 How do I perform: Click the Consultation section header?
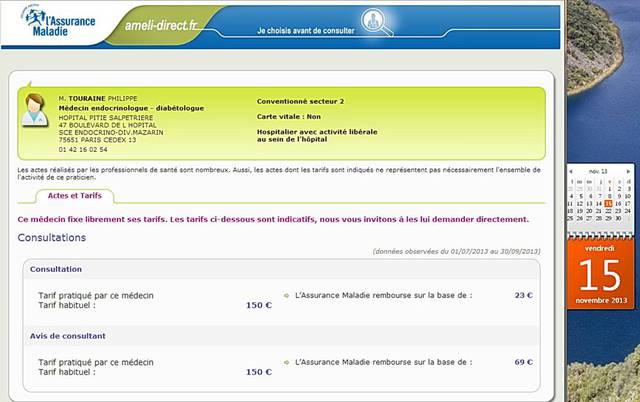pyautogui.click(x=56, y=269)
